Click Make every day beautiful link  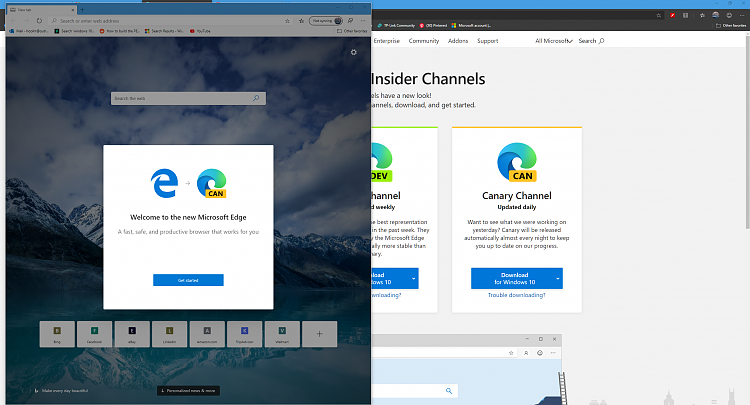(65, 391)
